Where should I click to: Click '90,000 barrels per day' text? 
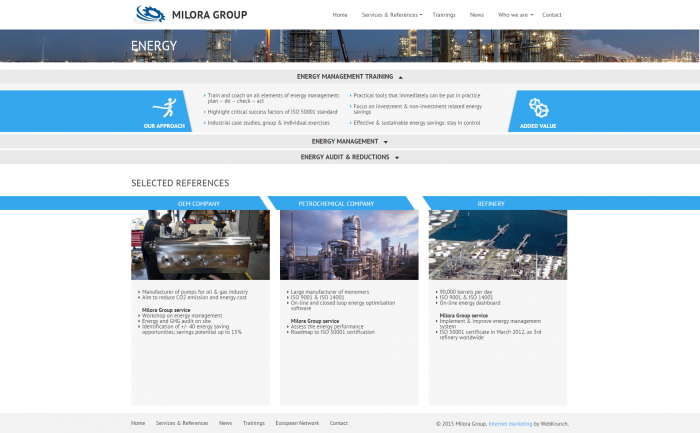466,292
